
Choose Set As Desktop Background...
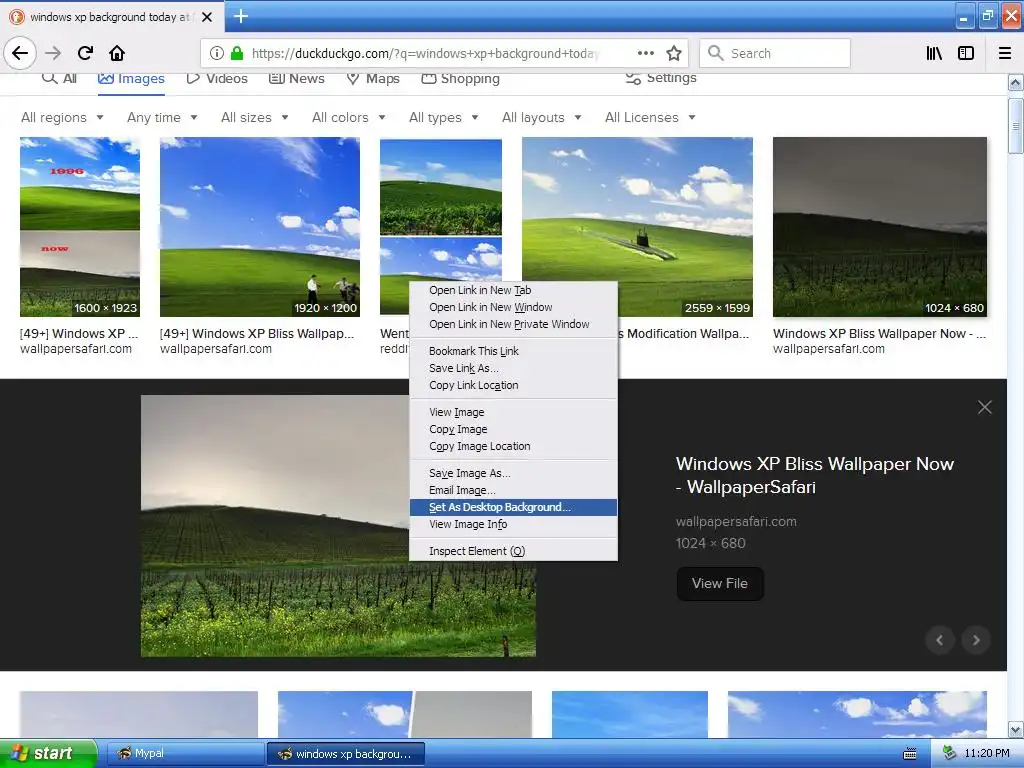[513, 507]
